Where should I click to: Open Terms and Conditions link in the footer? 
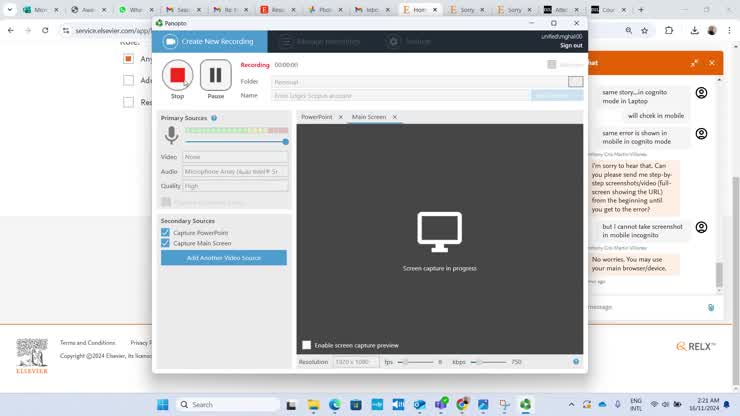coord(87,343)
